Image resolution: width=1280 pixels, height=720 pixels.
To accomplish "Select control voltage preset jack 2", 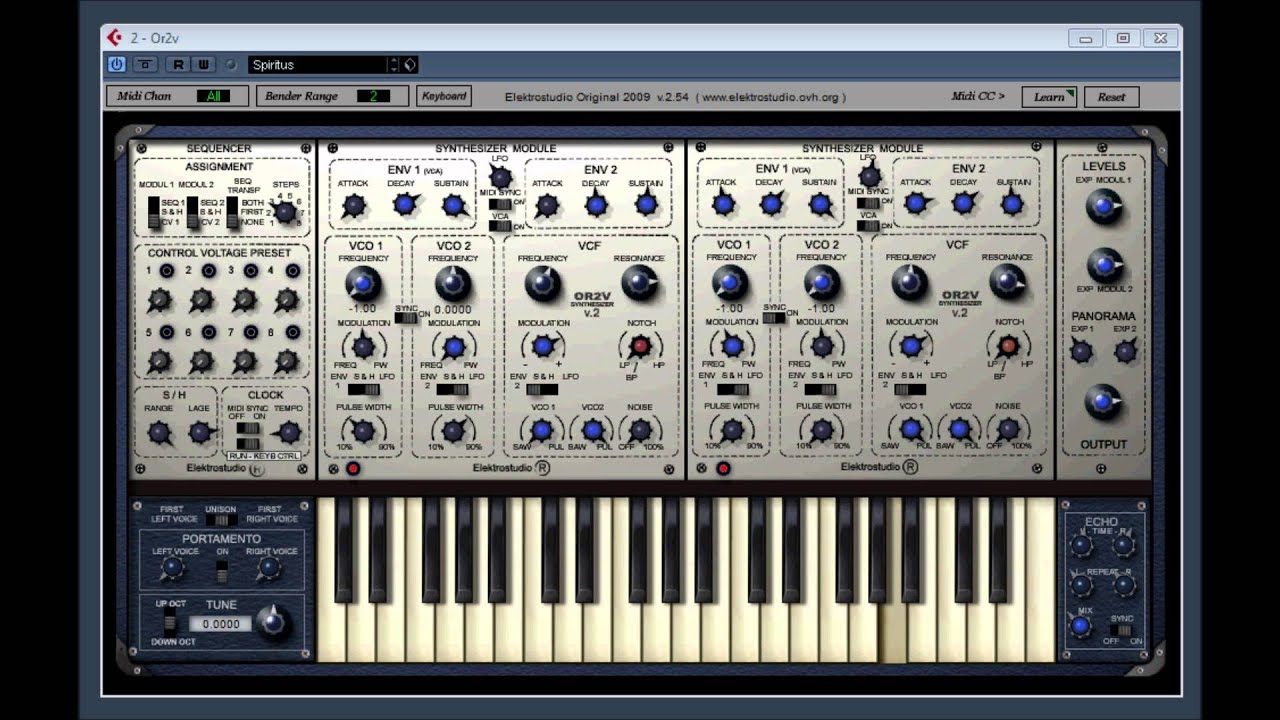I will [209, 271].
